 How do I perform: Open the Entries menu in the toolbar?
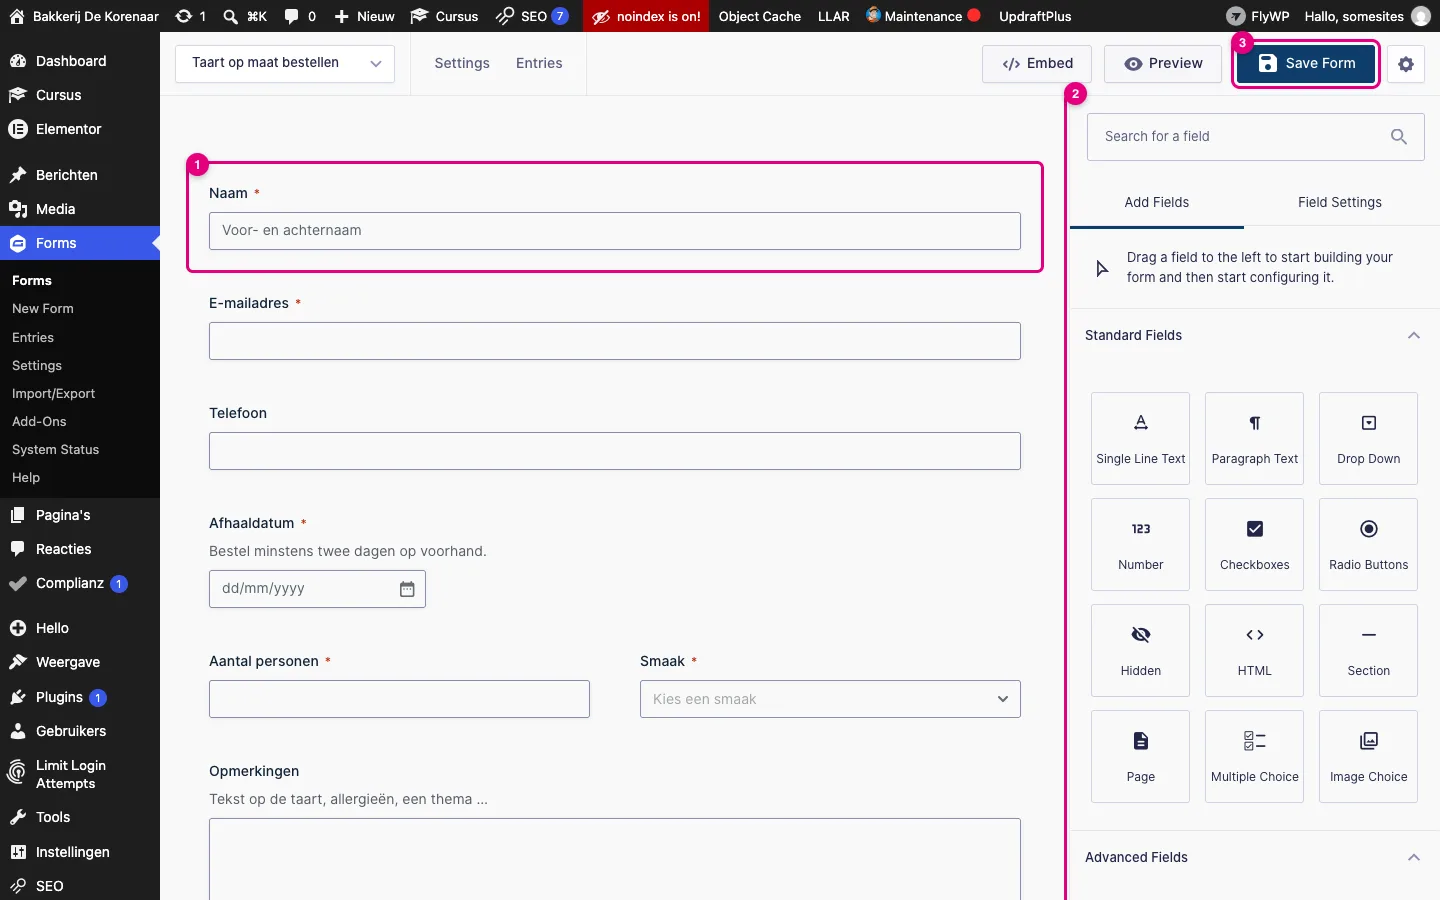click(x=539, y=63)
